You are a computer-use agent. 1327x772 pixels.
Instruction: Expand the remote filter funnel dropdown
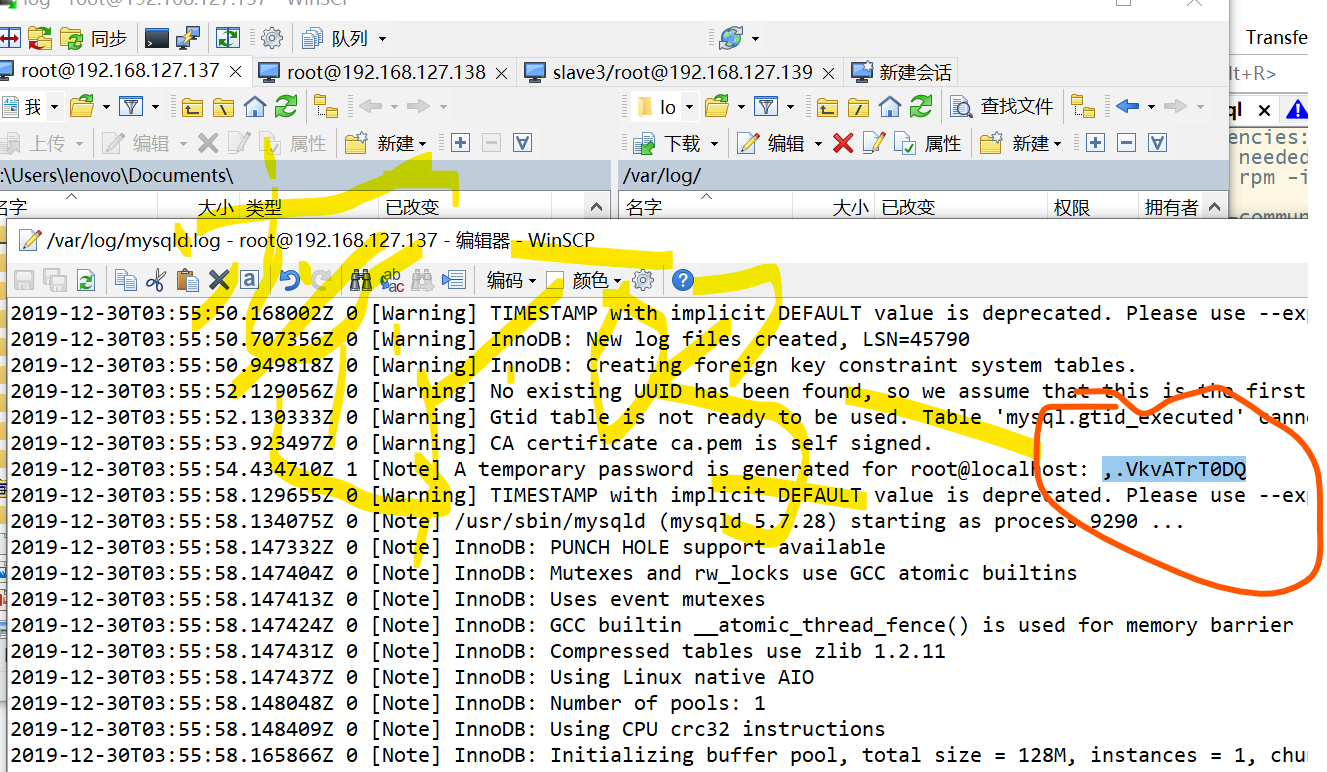(x=790, y=106)
